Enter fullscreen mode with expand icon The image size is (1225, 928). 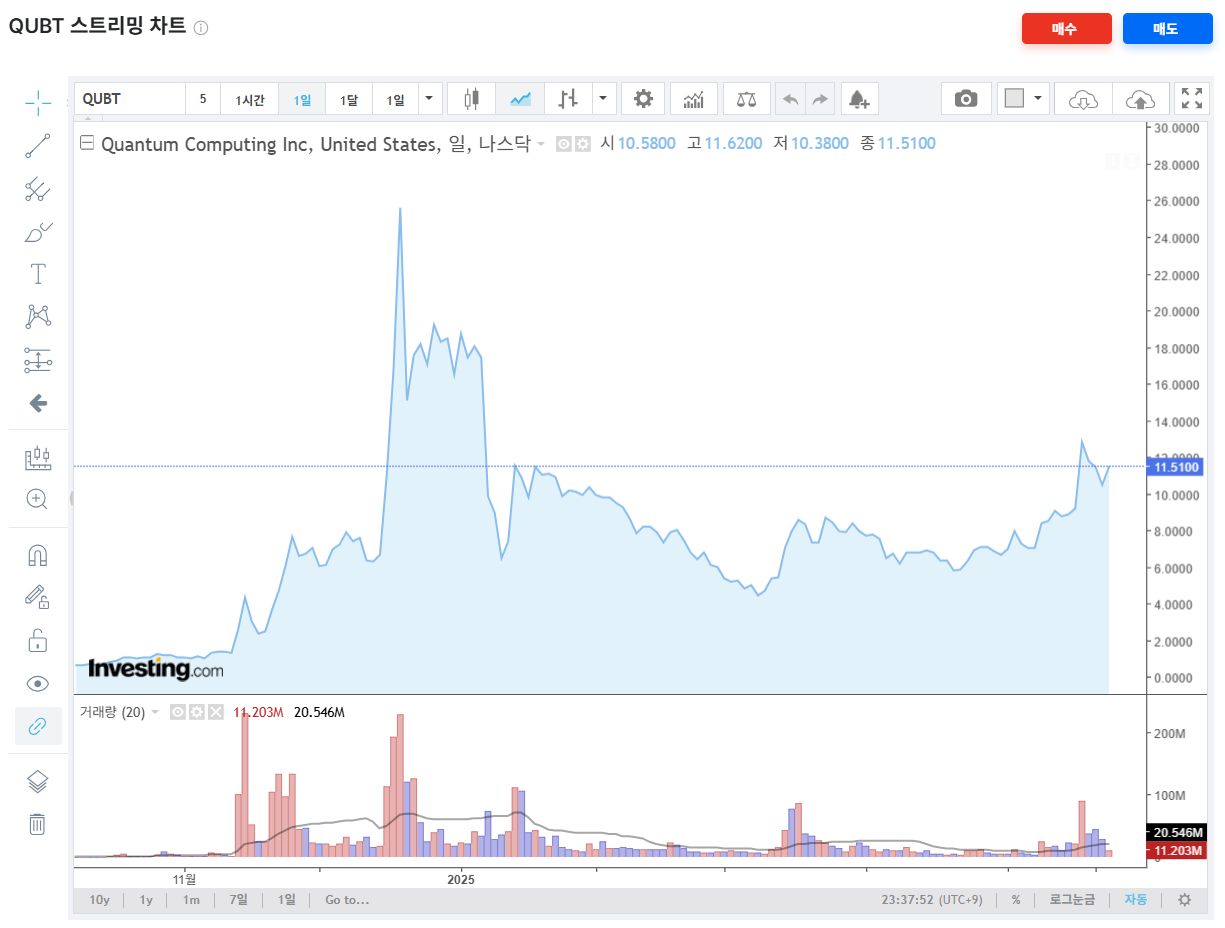click(x=1192, y=99)
